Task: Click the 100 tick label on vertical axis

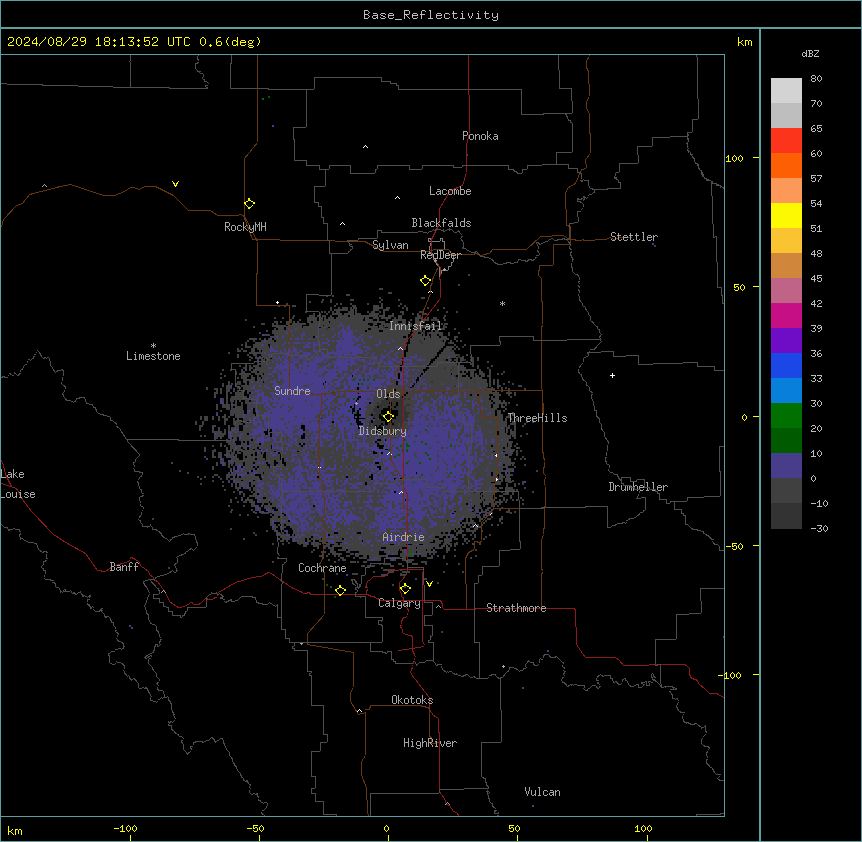Action: tap(734, 158)
